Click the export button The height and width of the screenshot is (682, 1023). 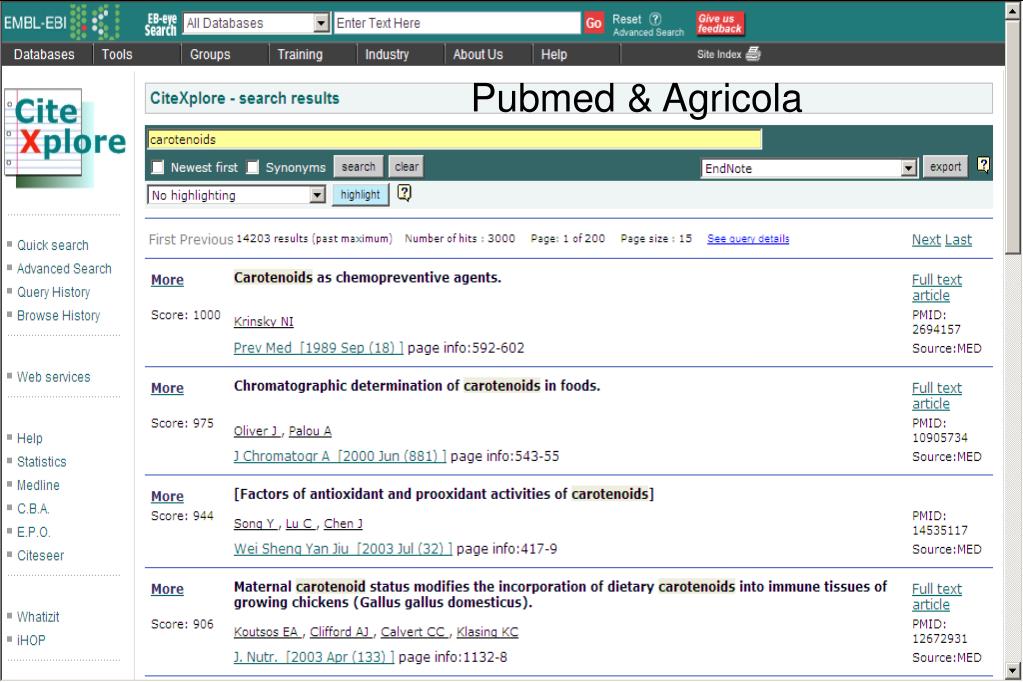click(x=945, y=167)
